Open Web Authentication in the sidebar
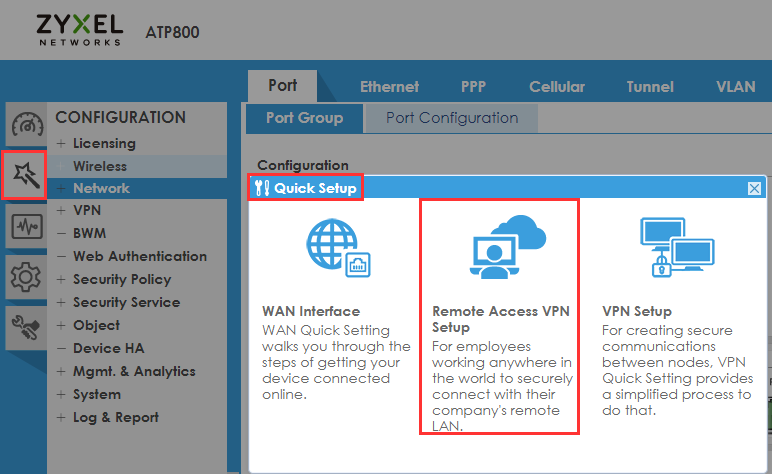The image size is (772, 474). 139,256
